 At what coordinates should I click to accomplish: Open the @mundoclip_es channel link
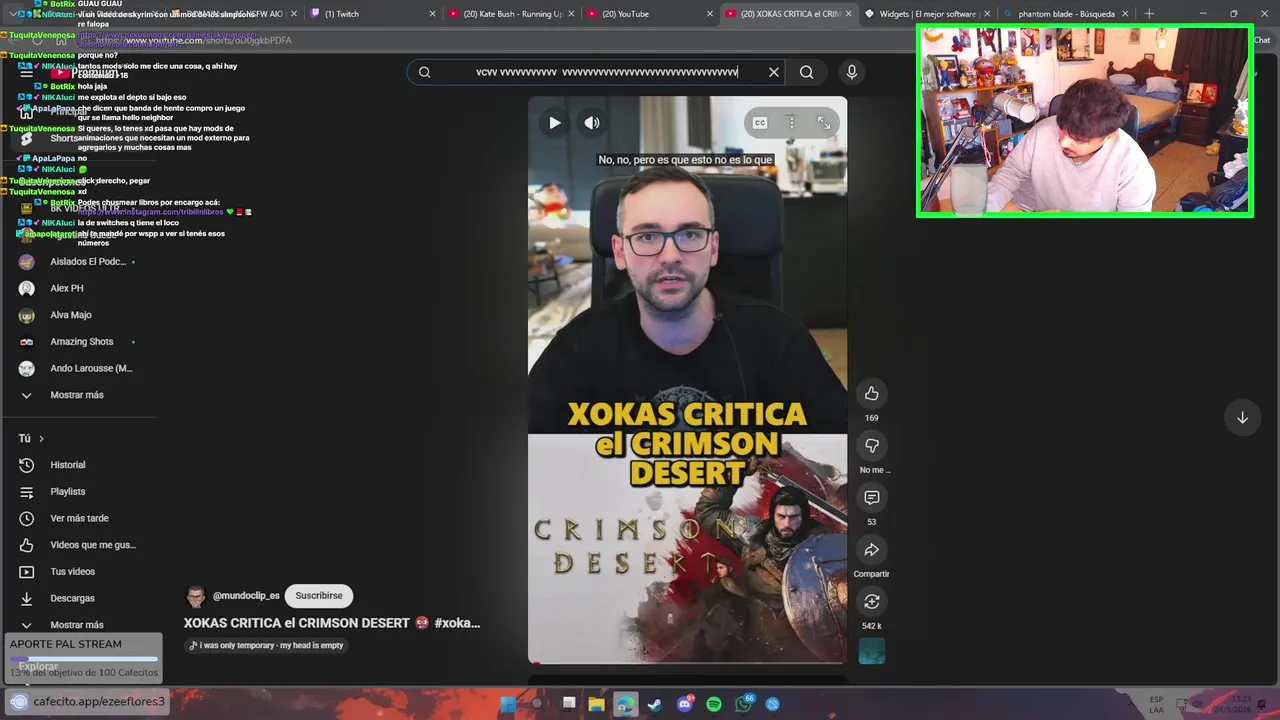(246, 596)
